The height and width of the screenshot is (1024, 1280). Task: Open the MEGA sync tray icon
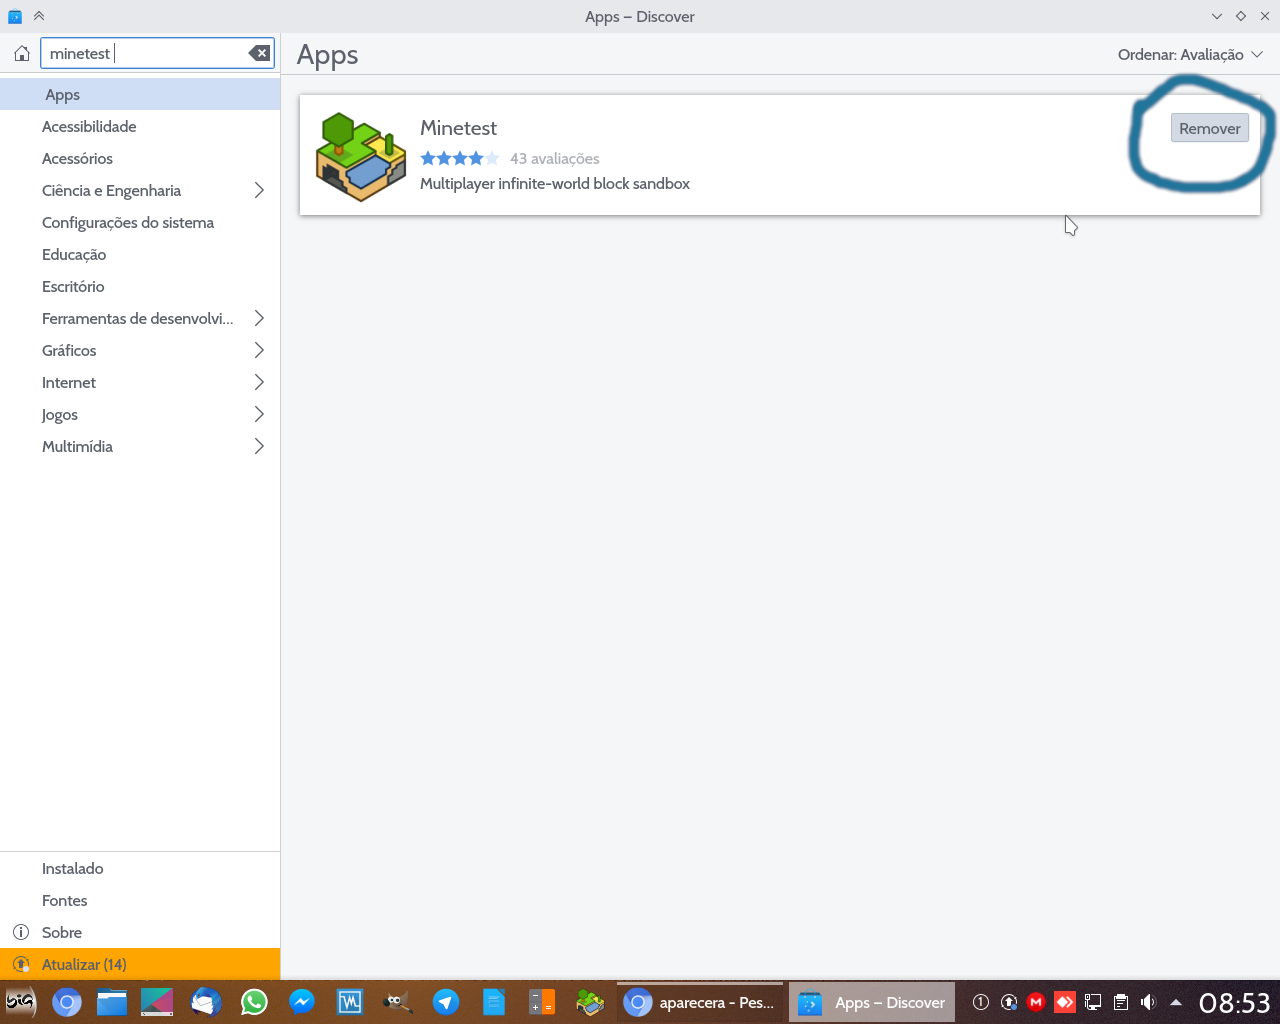tap(1036, 1002)
